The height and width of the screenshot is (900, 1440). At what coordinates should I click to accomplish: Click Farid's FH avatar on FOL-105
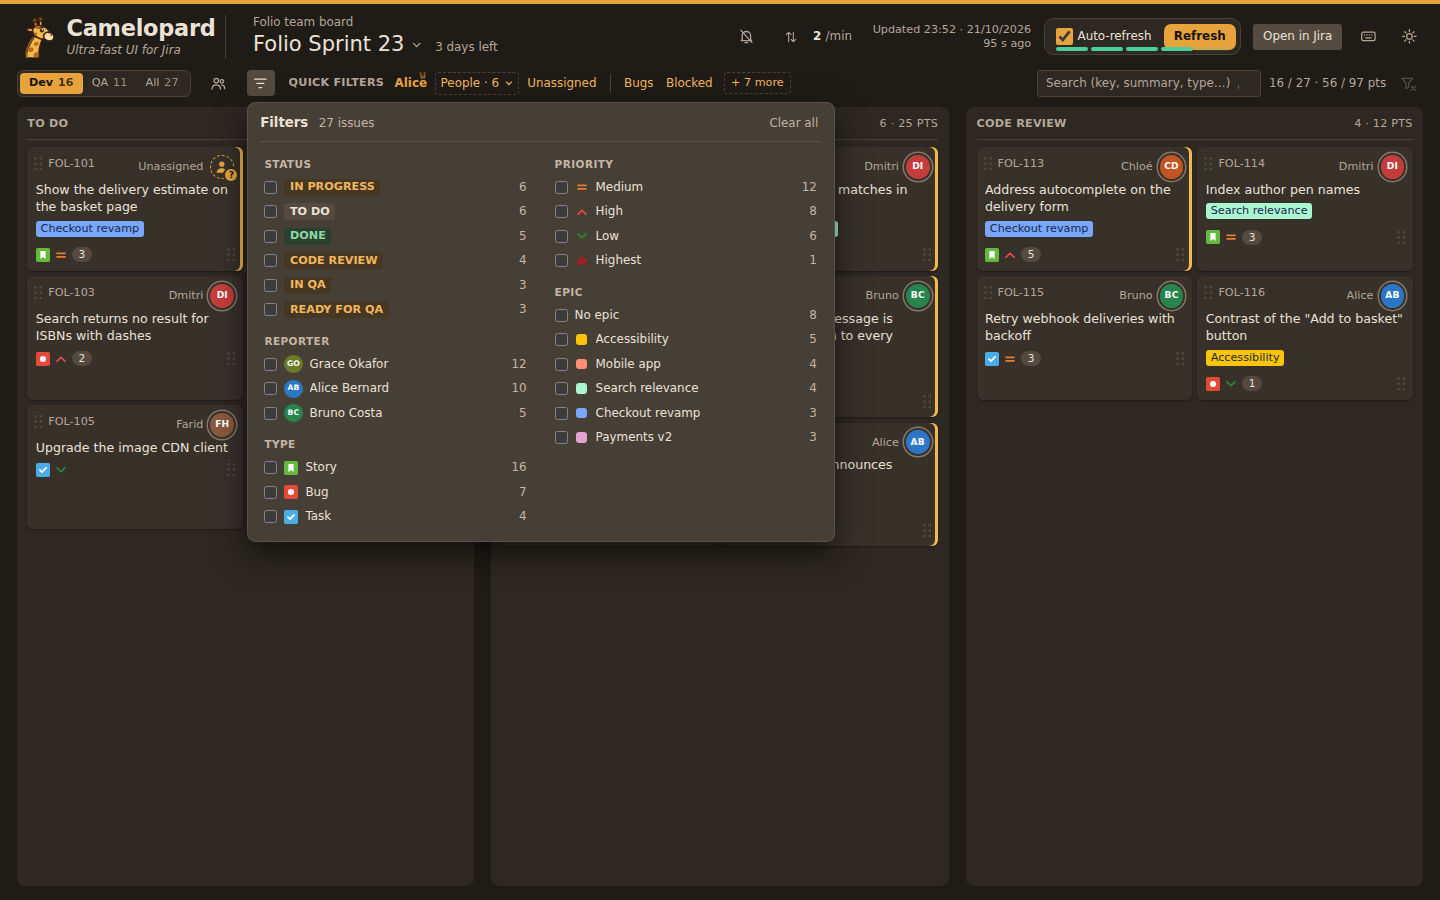[222, 424]
